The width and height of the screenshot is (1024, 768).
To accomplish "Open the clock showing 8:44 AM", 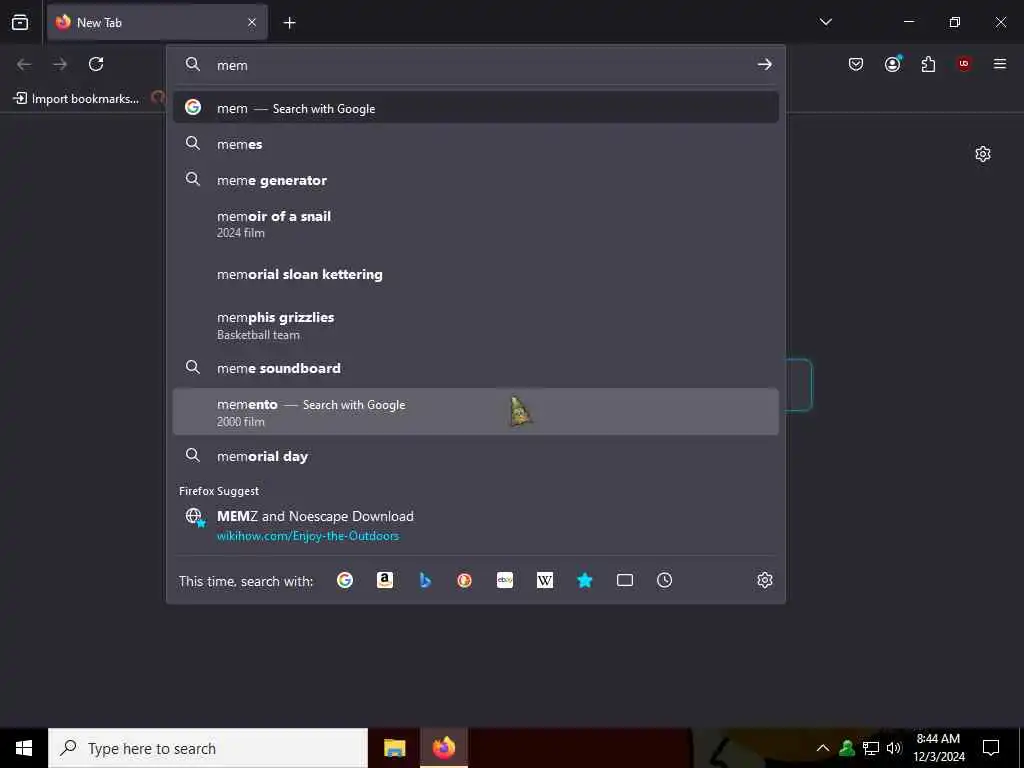I will (x=938, y=748).
